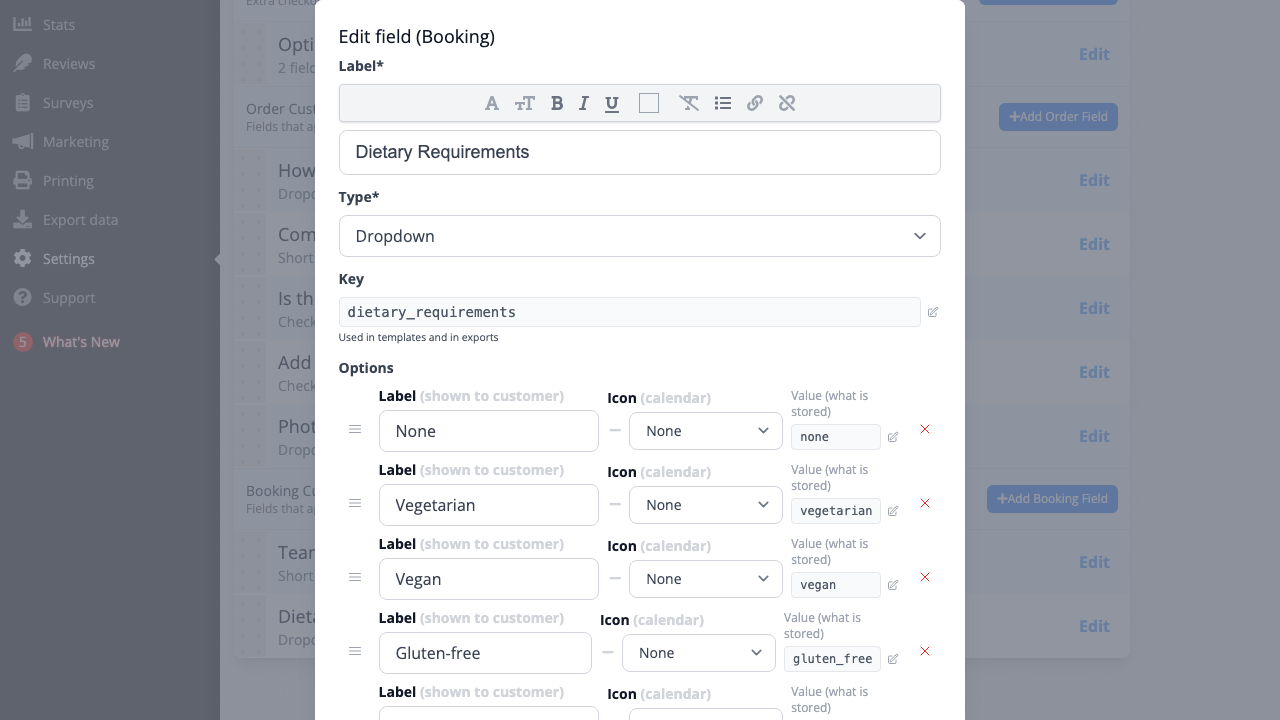Click the Printing printer icon in sidebar
Image resolution: width=1280 pixels, height=720 pixels.
pyautogui.click(x=22, y=180)
